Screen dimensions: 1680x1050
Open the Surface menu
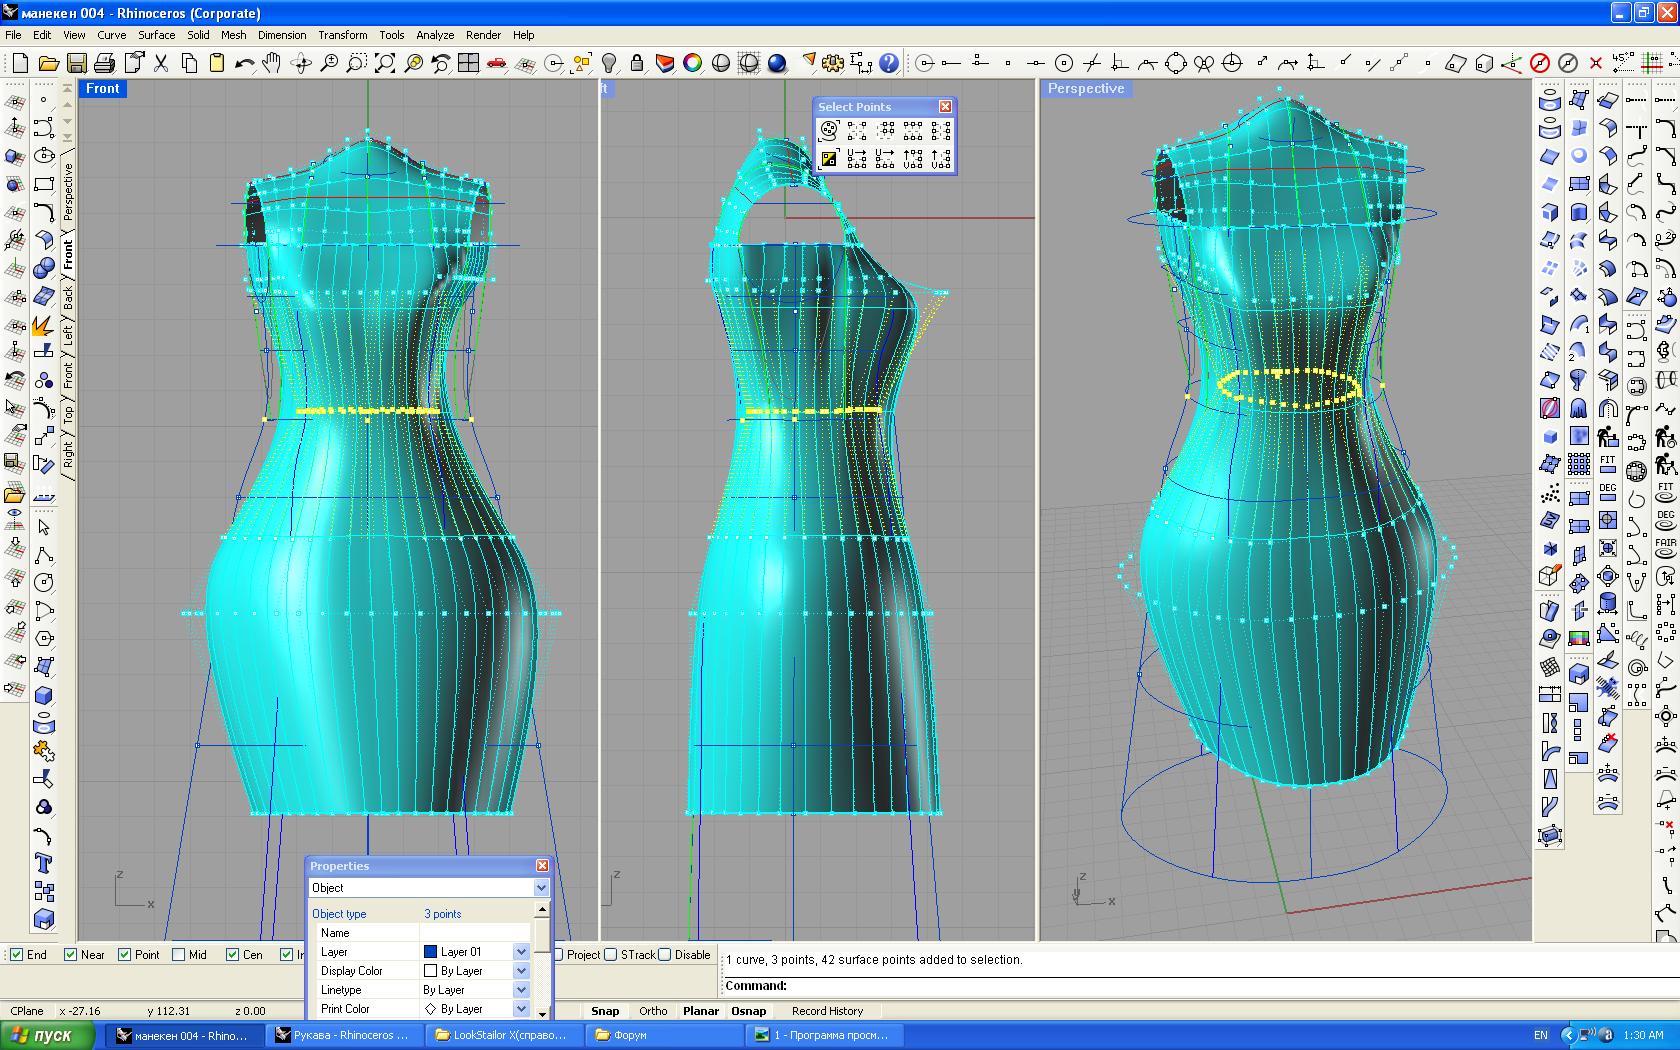[156, 35]
